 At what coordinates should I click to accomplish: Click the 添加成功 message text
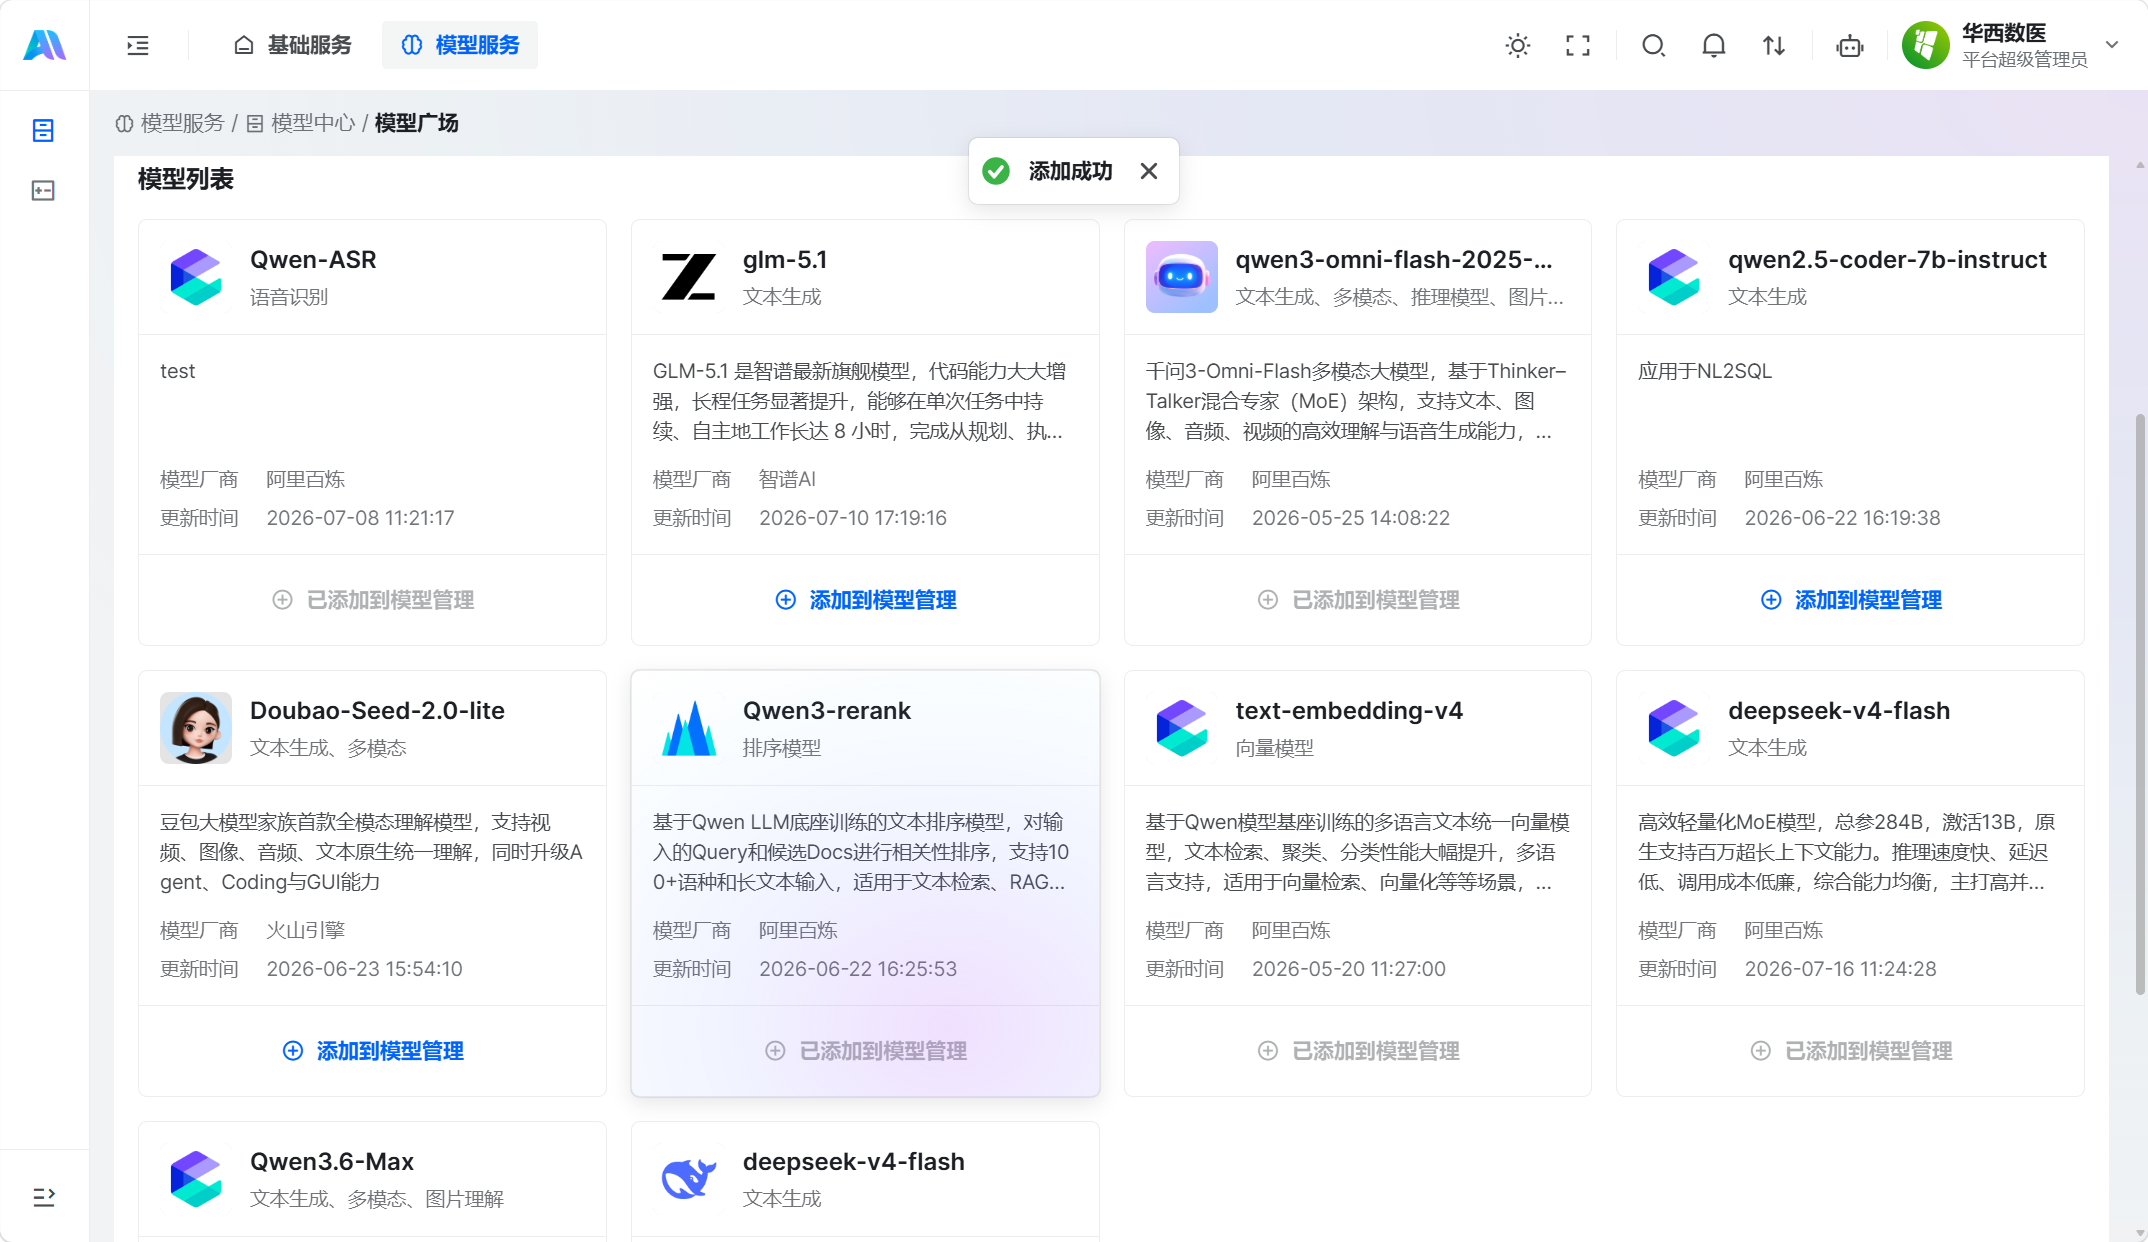(x=1070, y=171)
